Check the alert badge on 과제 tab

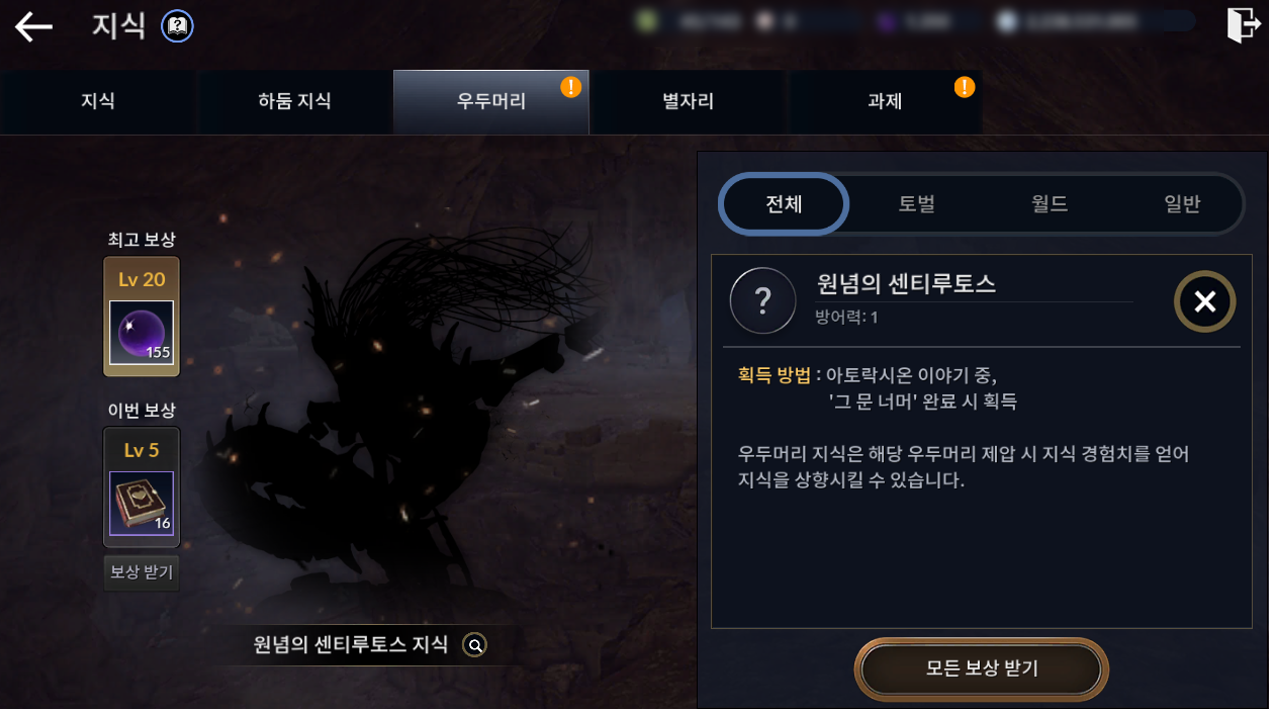click(x=964, y=87)
